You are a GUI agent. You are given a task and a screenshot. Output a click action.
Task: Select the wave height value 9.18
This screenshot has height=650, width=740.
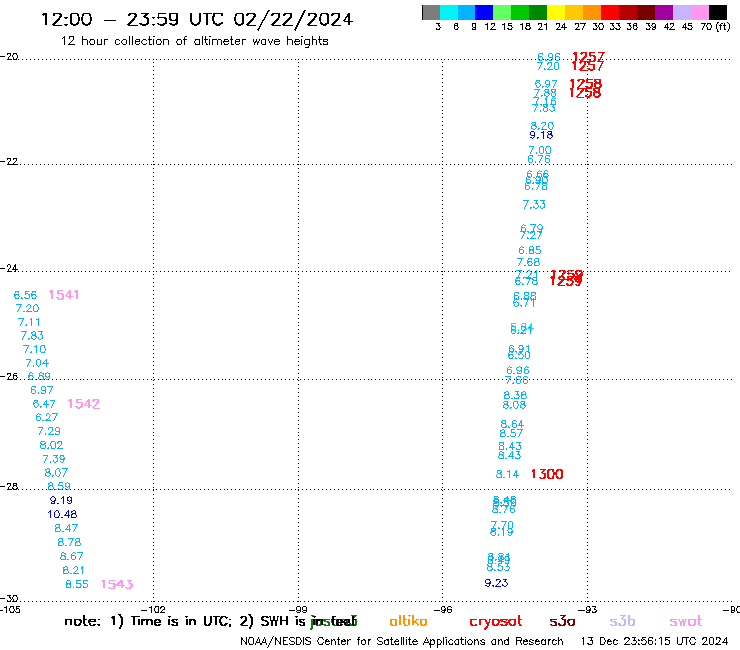[541, 135]
